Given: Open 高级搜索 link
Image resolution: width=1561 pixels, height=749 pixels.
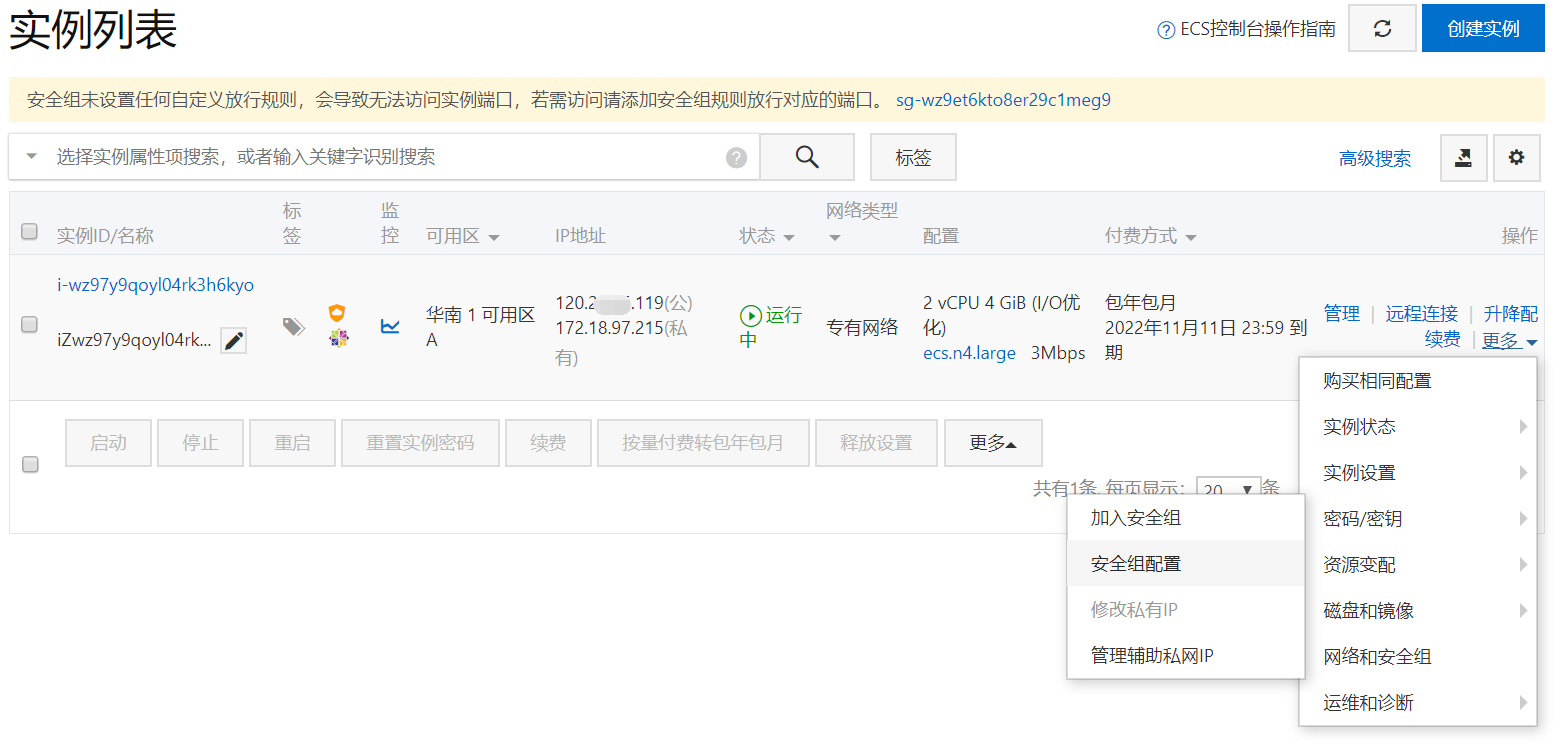Looking at the screenshot, I should pos(1375,158).
